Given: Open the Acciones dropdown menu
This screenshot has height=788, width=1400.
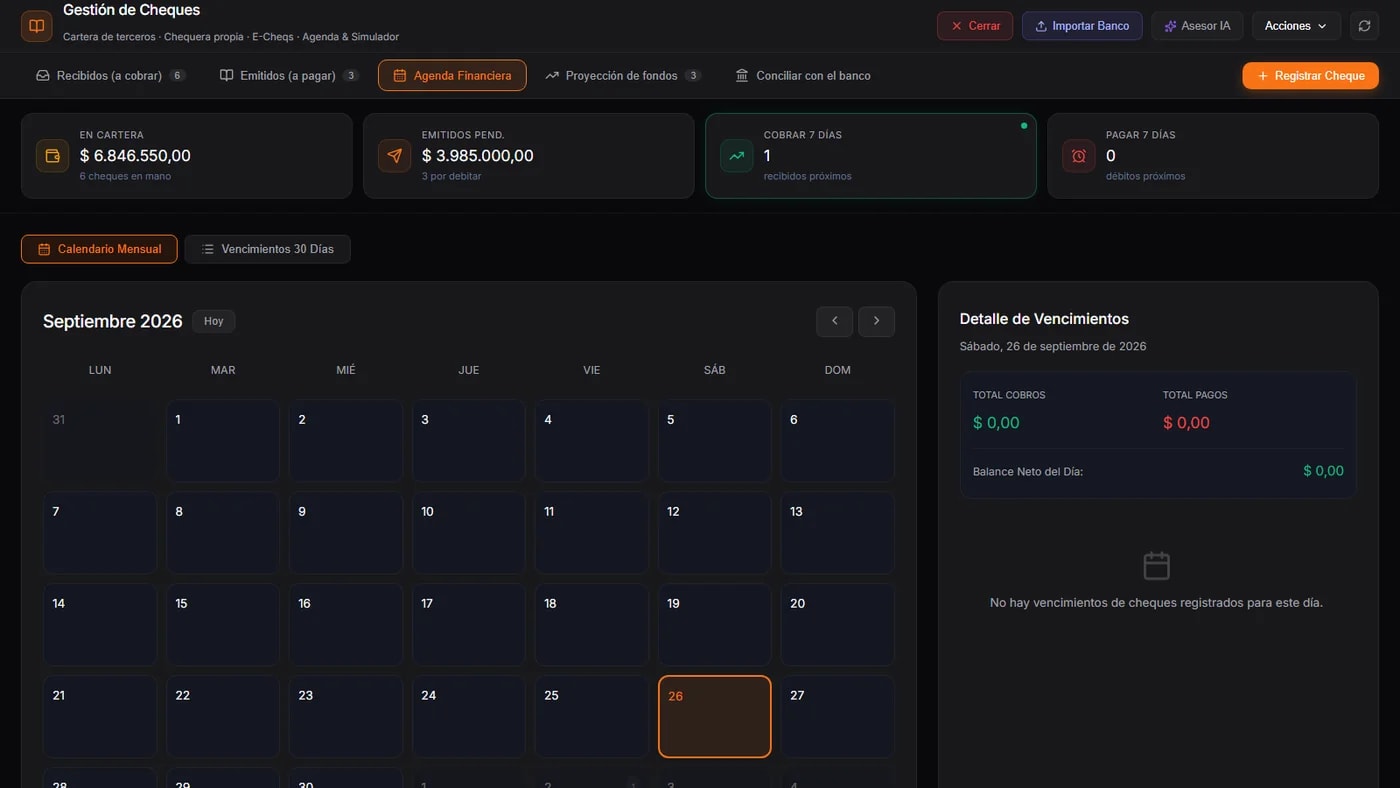Looking at the screenshot, I should click(x=1296, y=26).
